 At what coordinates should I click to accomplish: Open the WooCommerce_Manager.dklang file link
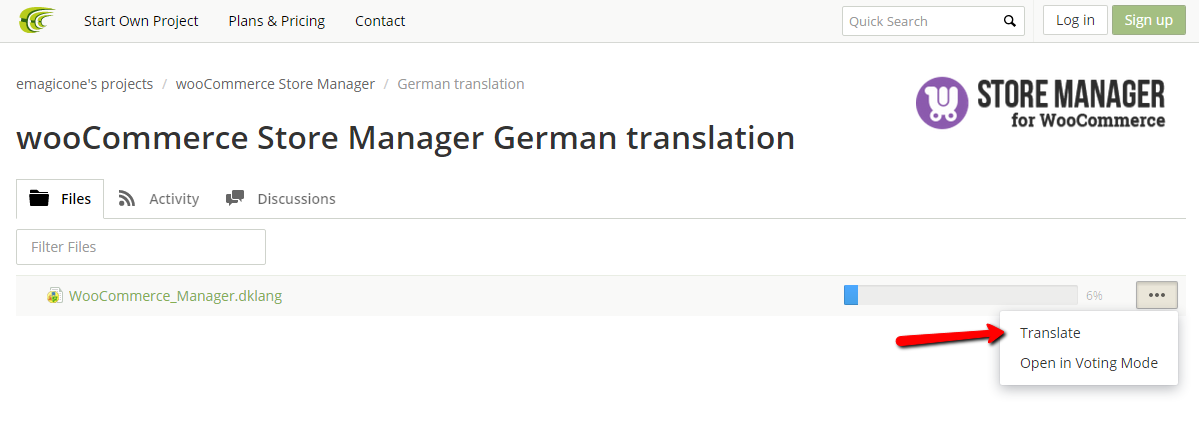(175, 296)
